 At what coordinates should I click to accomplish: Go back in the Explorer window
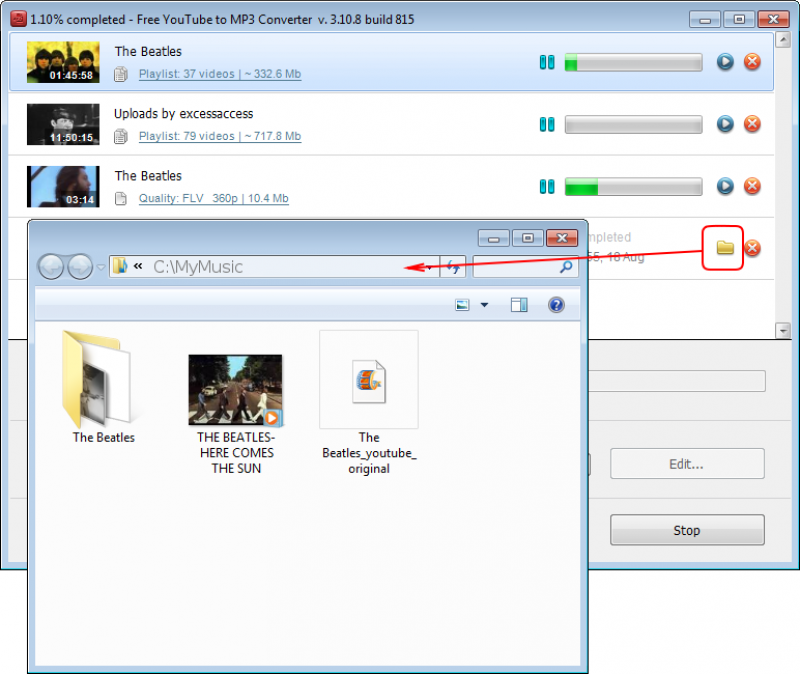click(51, 266)
